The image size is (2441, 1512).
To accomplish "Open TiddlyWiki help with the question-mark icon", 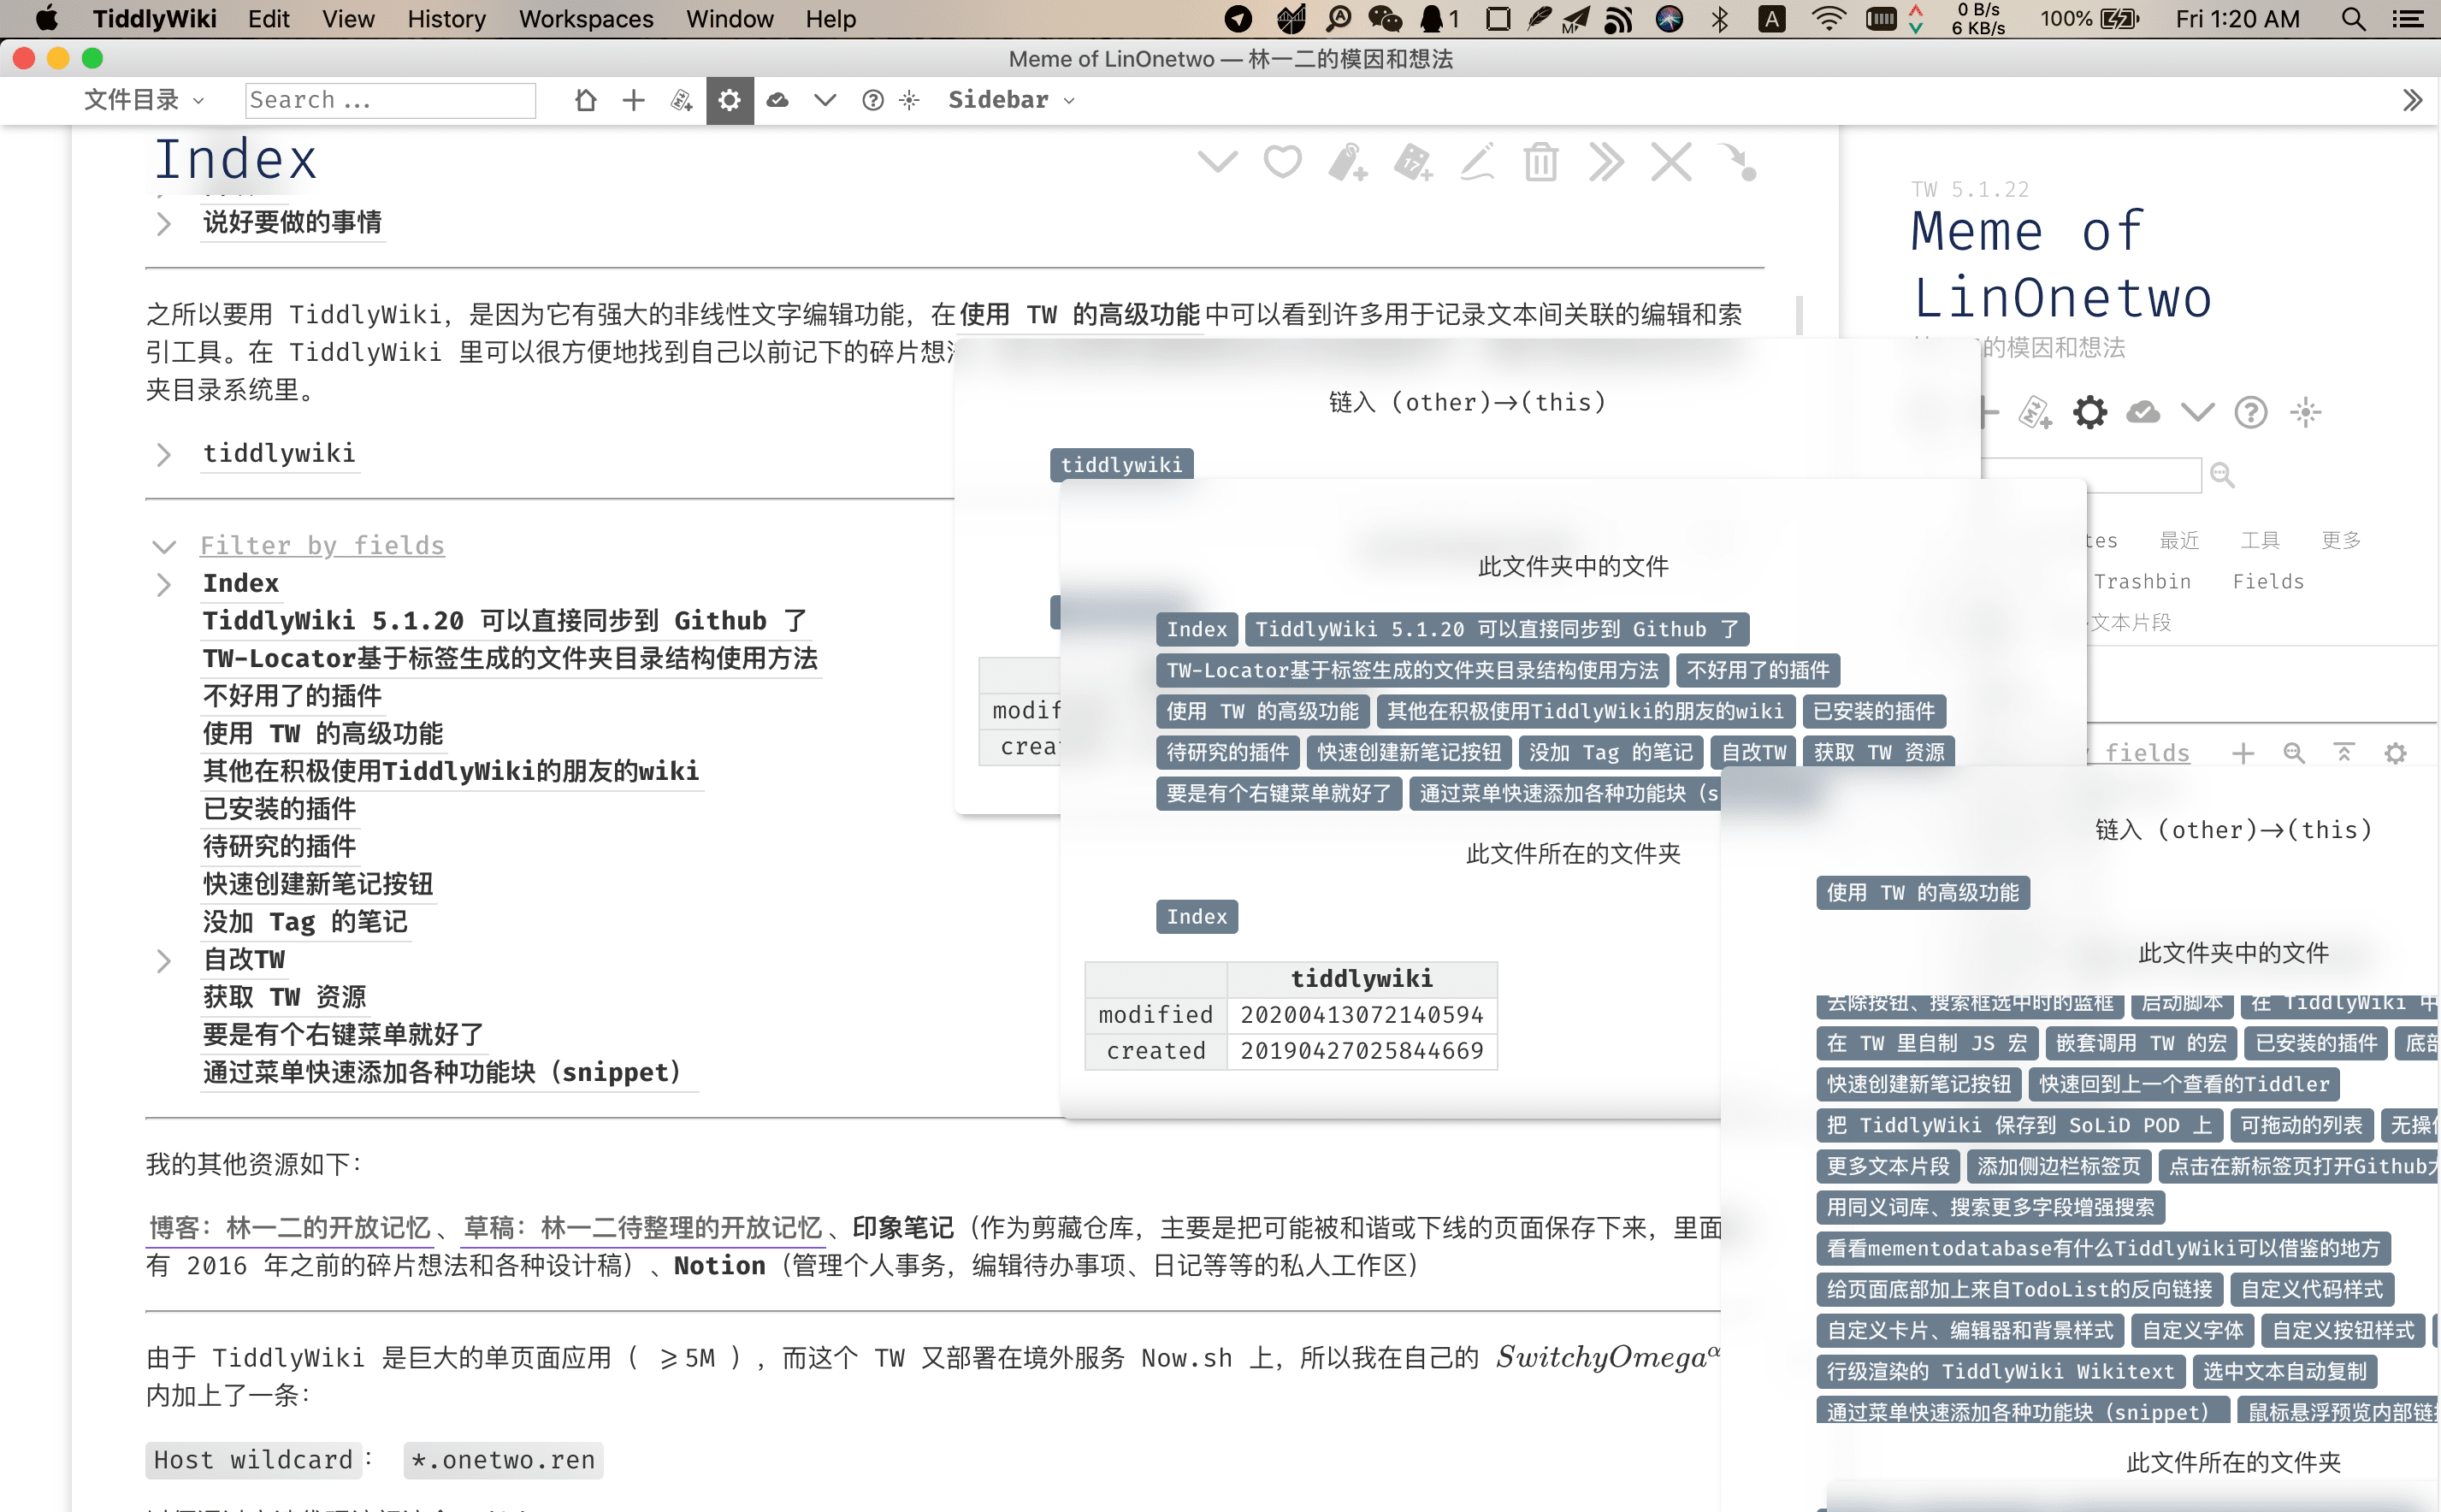I will 873,100.
